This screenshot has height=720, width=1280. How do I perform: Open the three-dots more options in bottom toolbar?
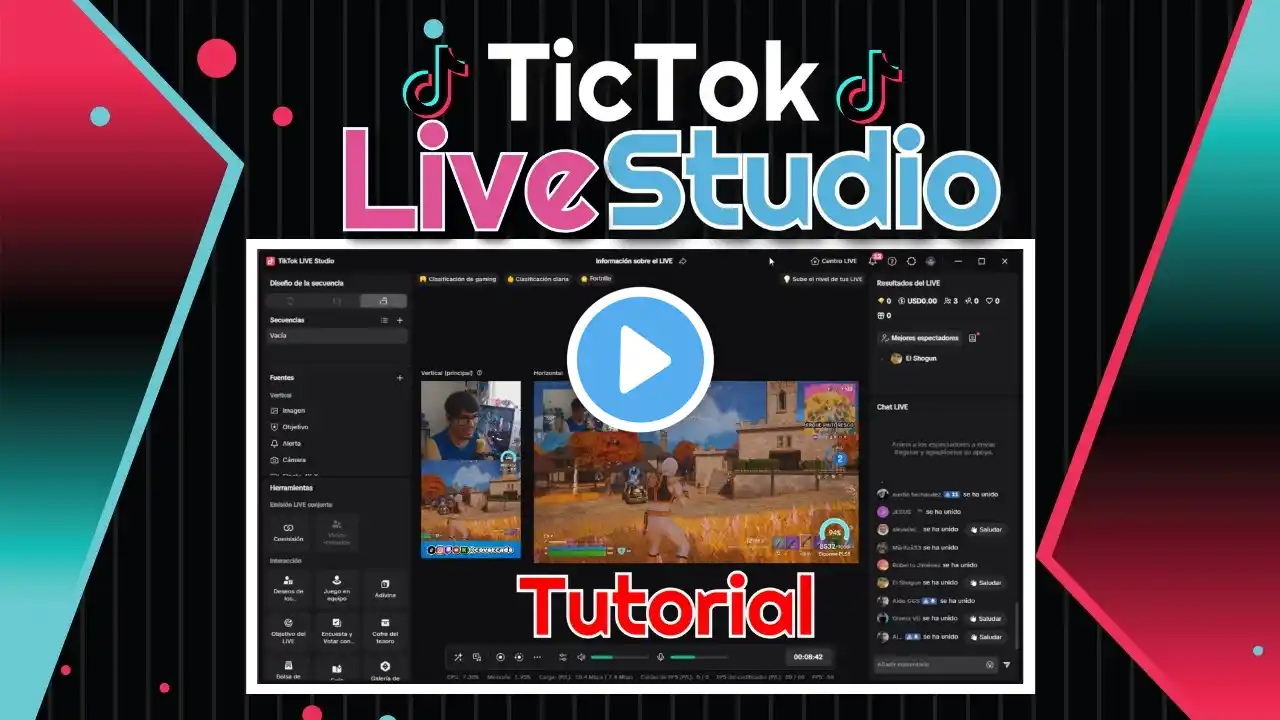537,657
